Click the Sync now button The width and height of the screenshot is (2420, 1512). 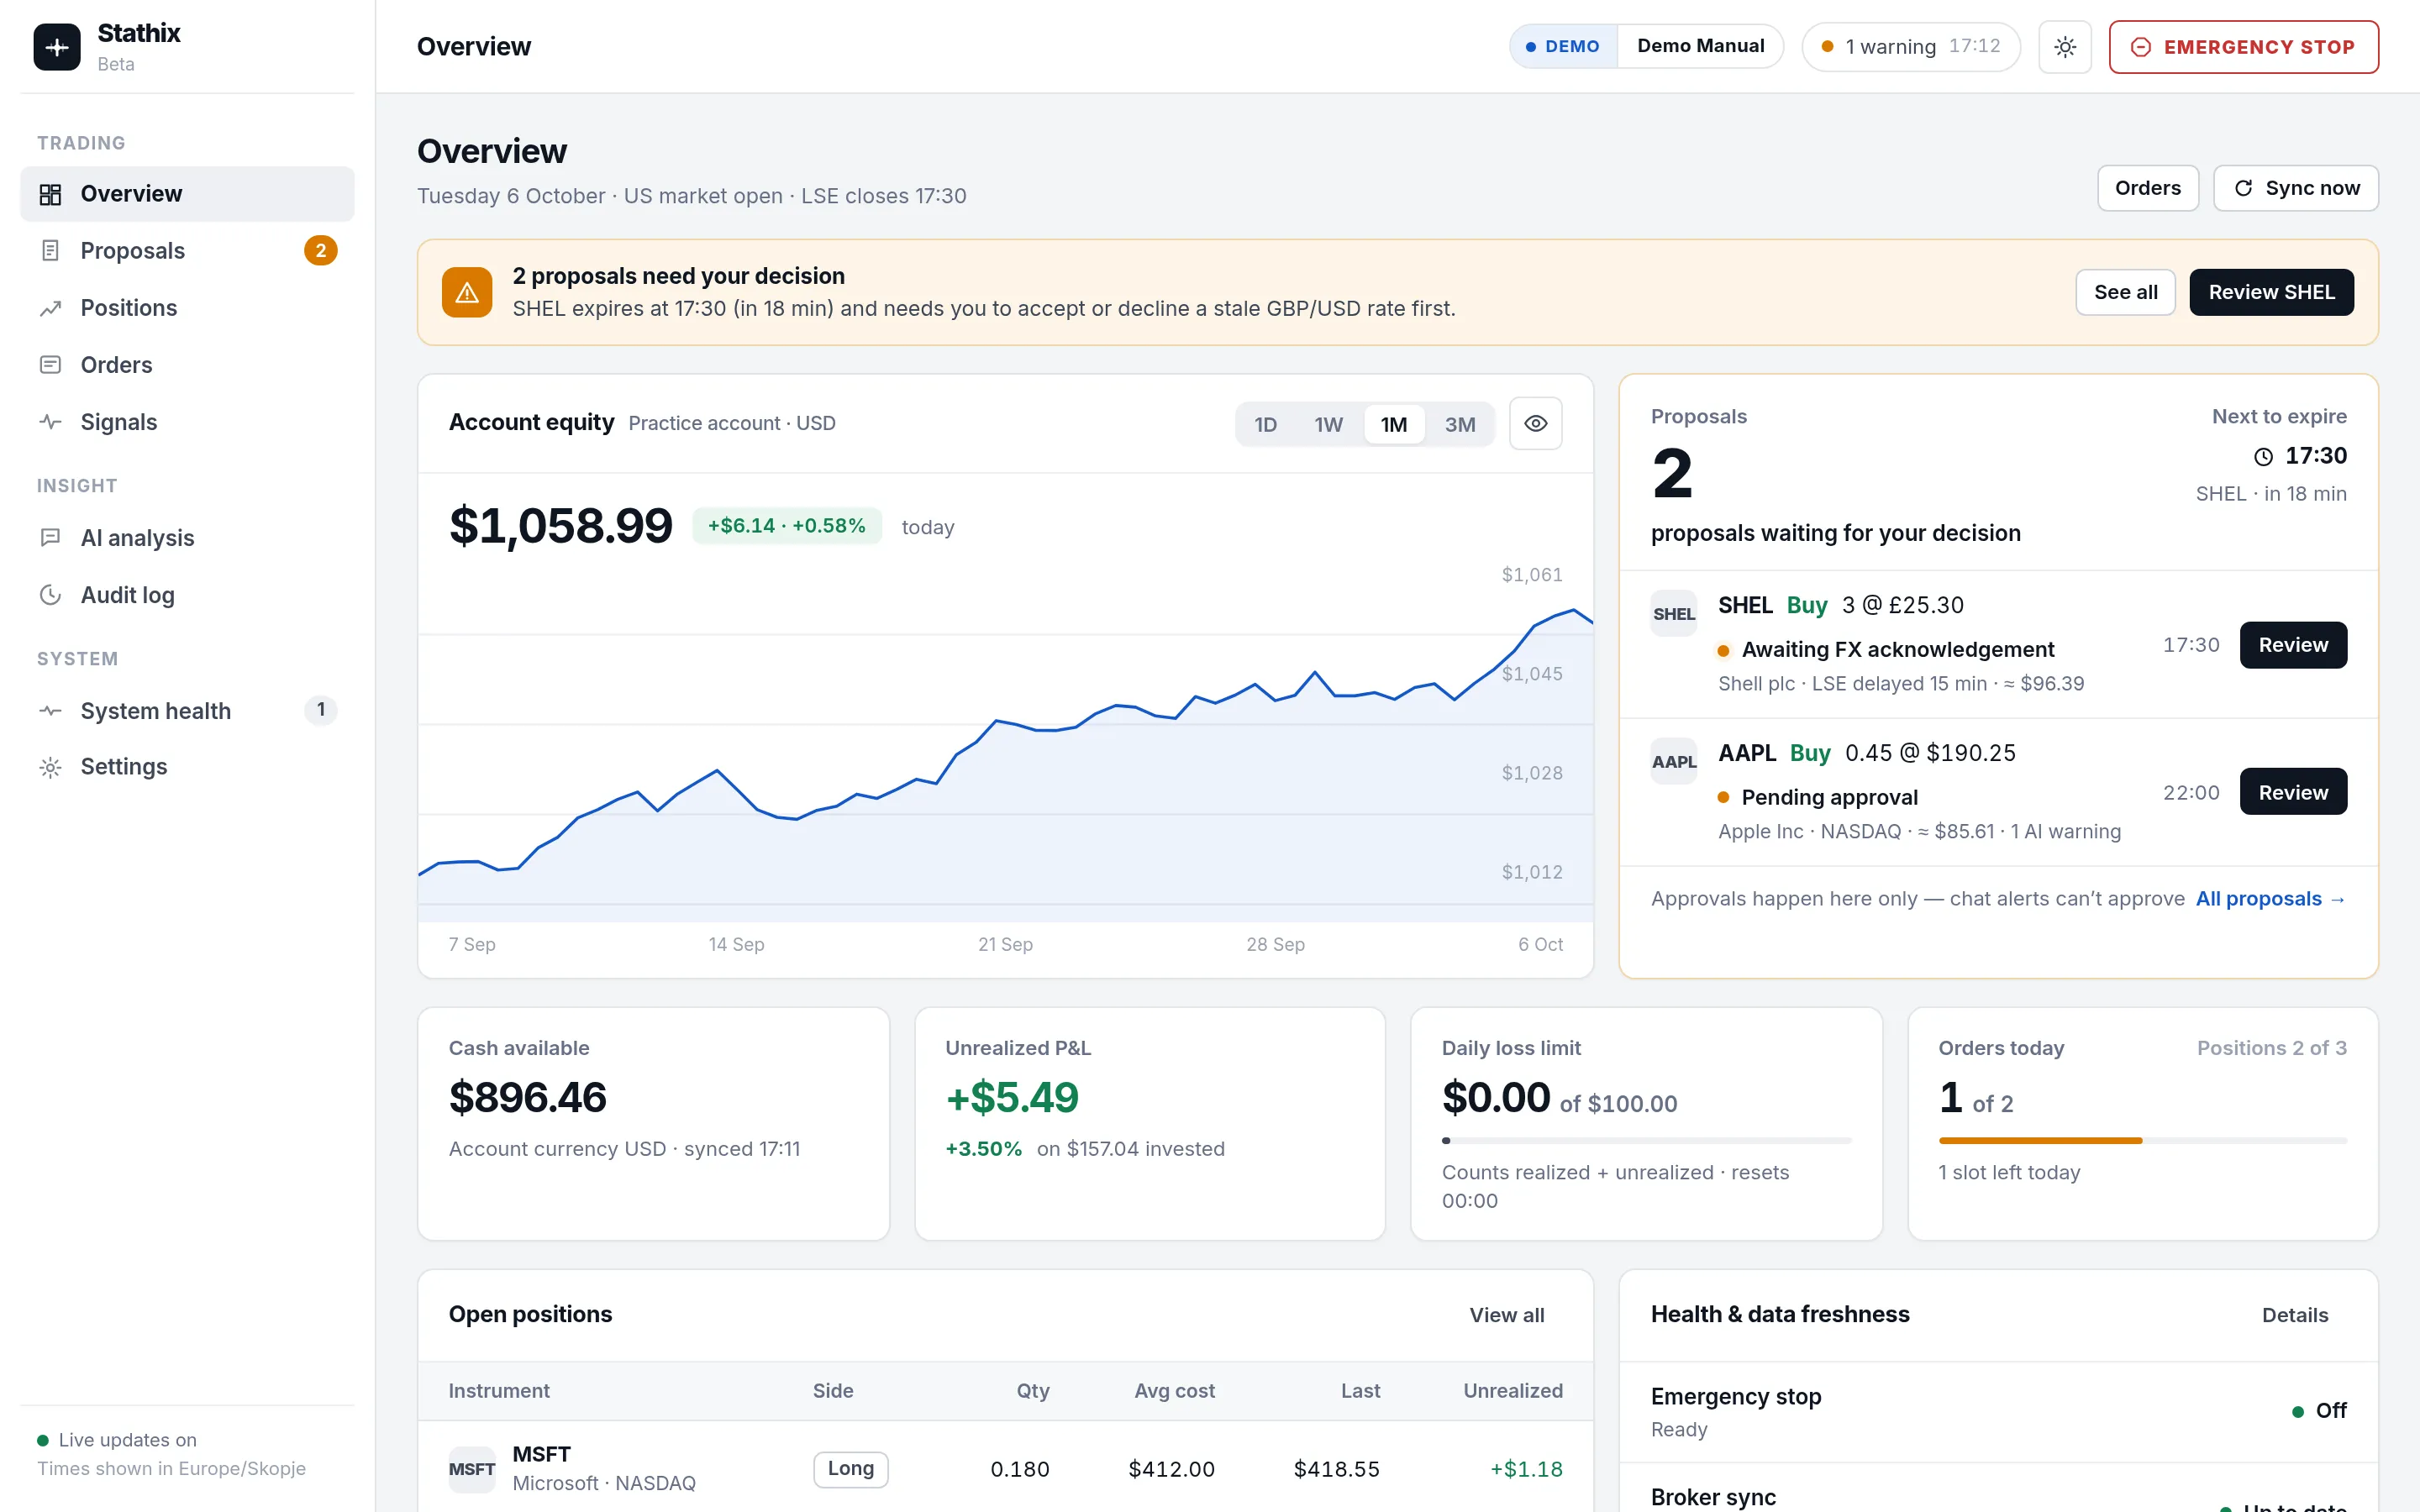tap(2296, 188)
